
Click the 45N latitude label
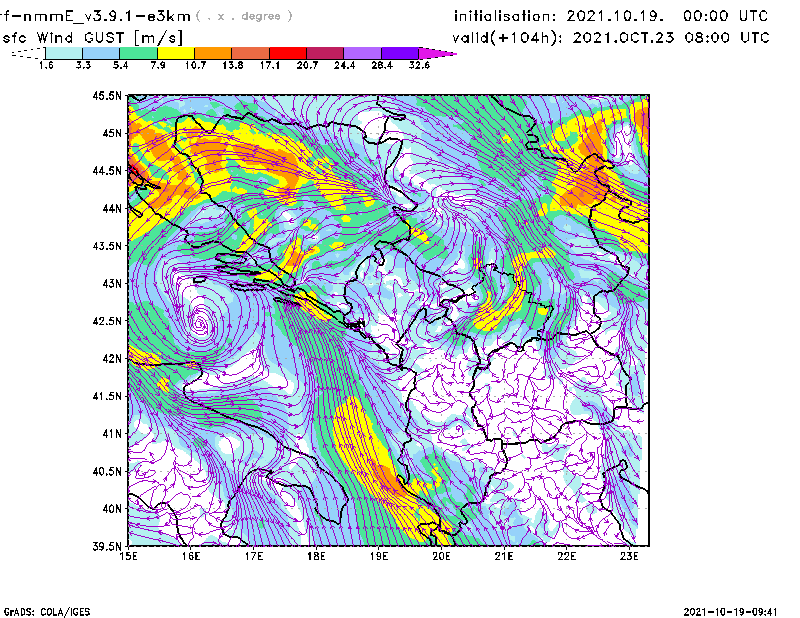pos(112,133)
